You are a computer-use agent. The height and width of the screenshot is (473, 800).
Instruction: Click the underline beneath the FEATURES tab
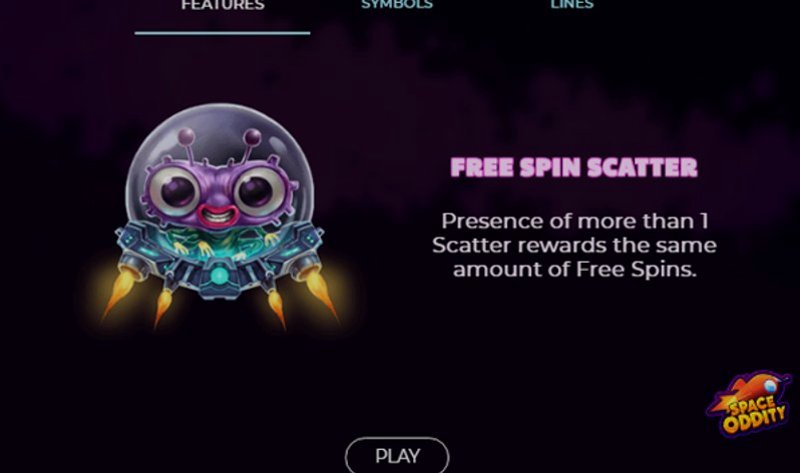(x=222, y=33)
